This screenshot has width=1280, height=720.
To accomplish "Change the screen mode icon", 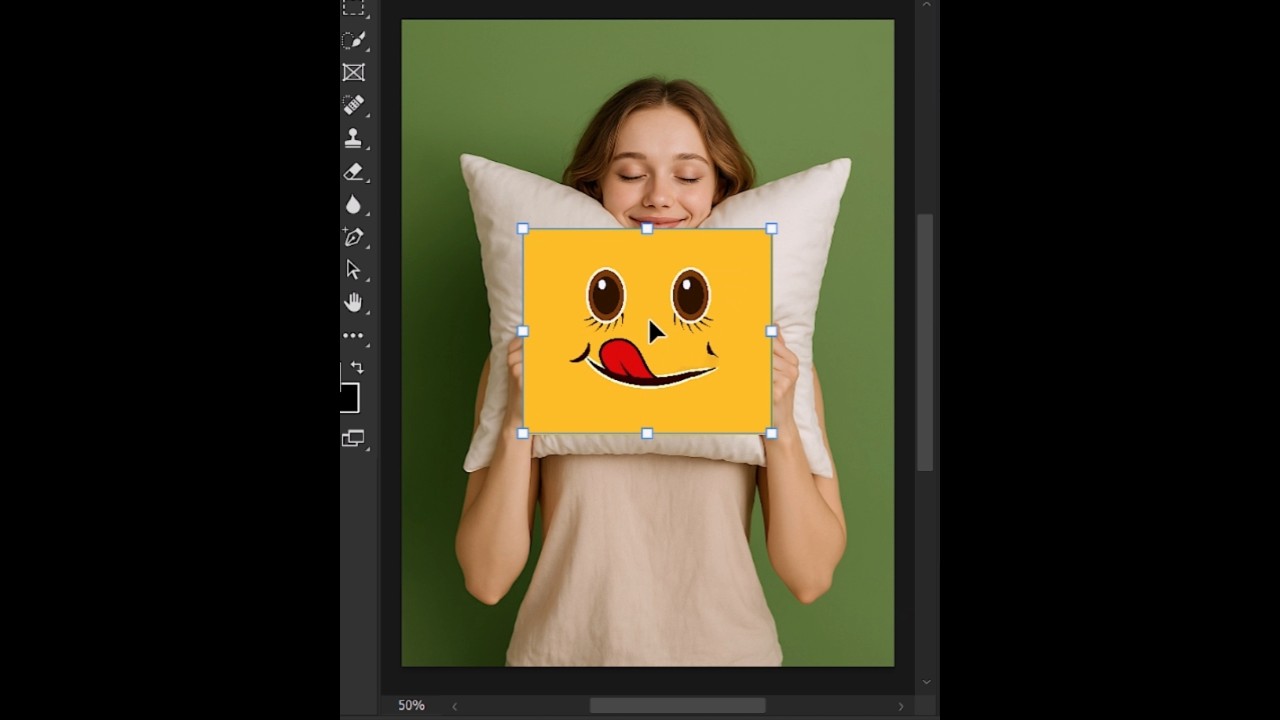I will [x=353, y=438].
